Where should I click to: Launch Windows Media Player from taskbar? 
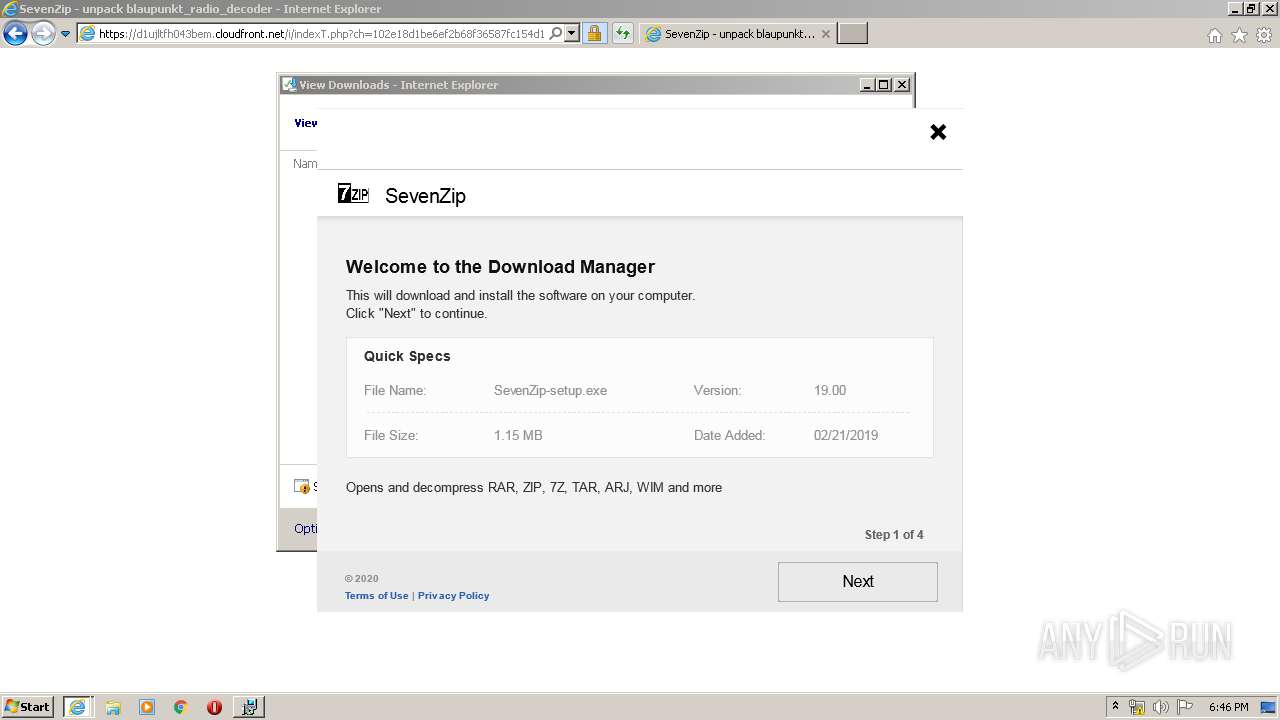point(147,707)
